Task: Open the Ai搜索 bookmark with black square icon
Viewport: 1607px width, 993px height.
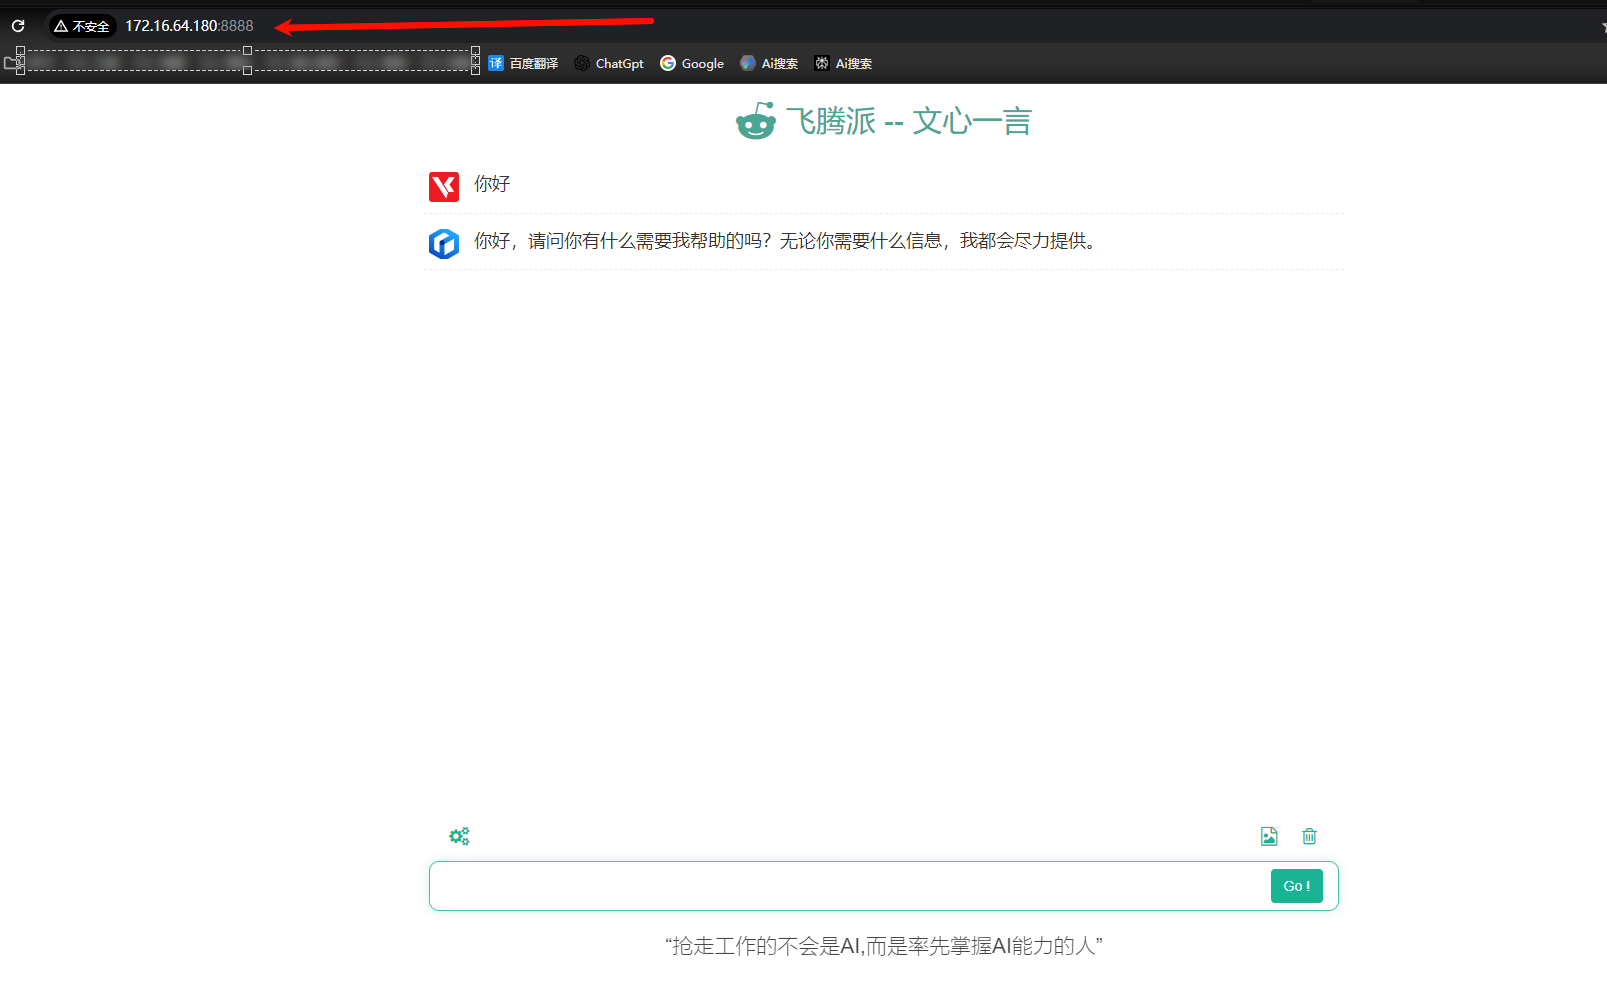Action: click(x=843, y=63)
